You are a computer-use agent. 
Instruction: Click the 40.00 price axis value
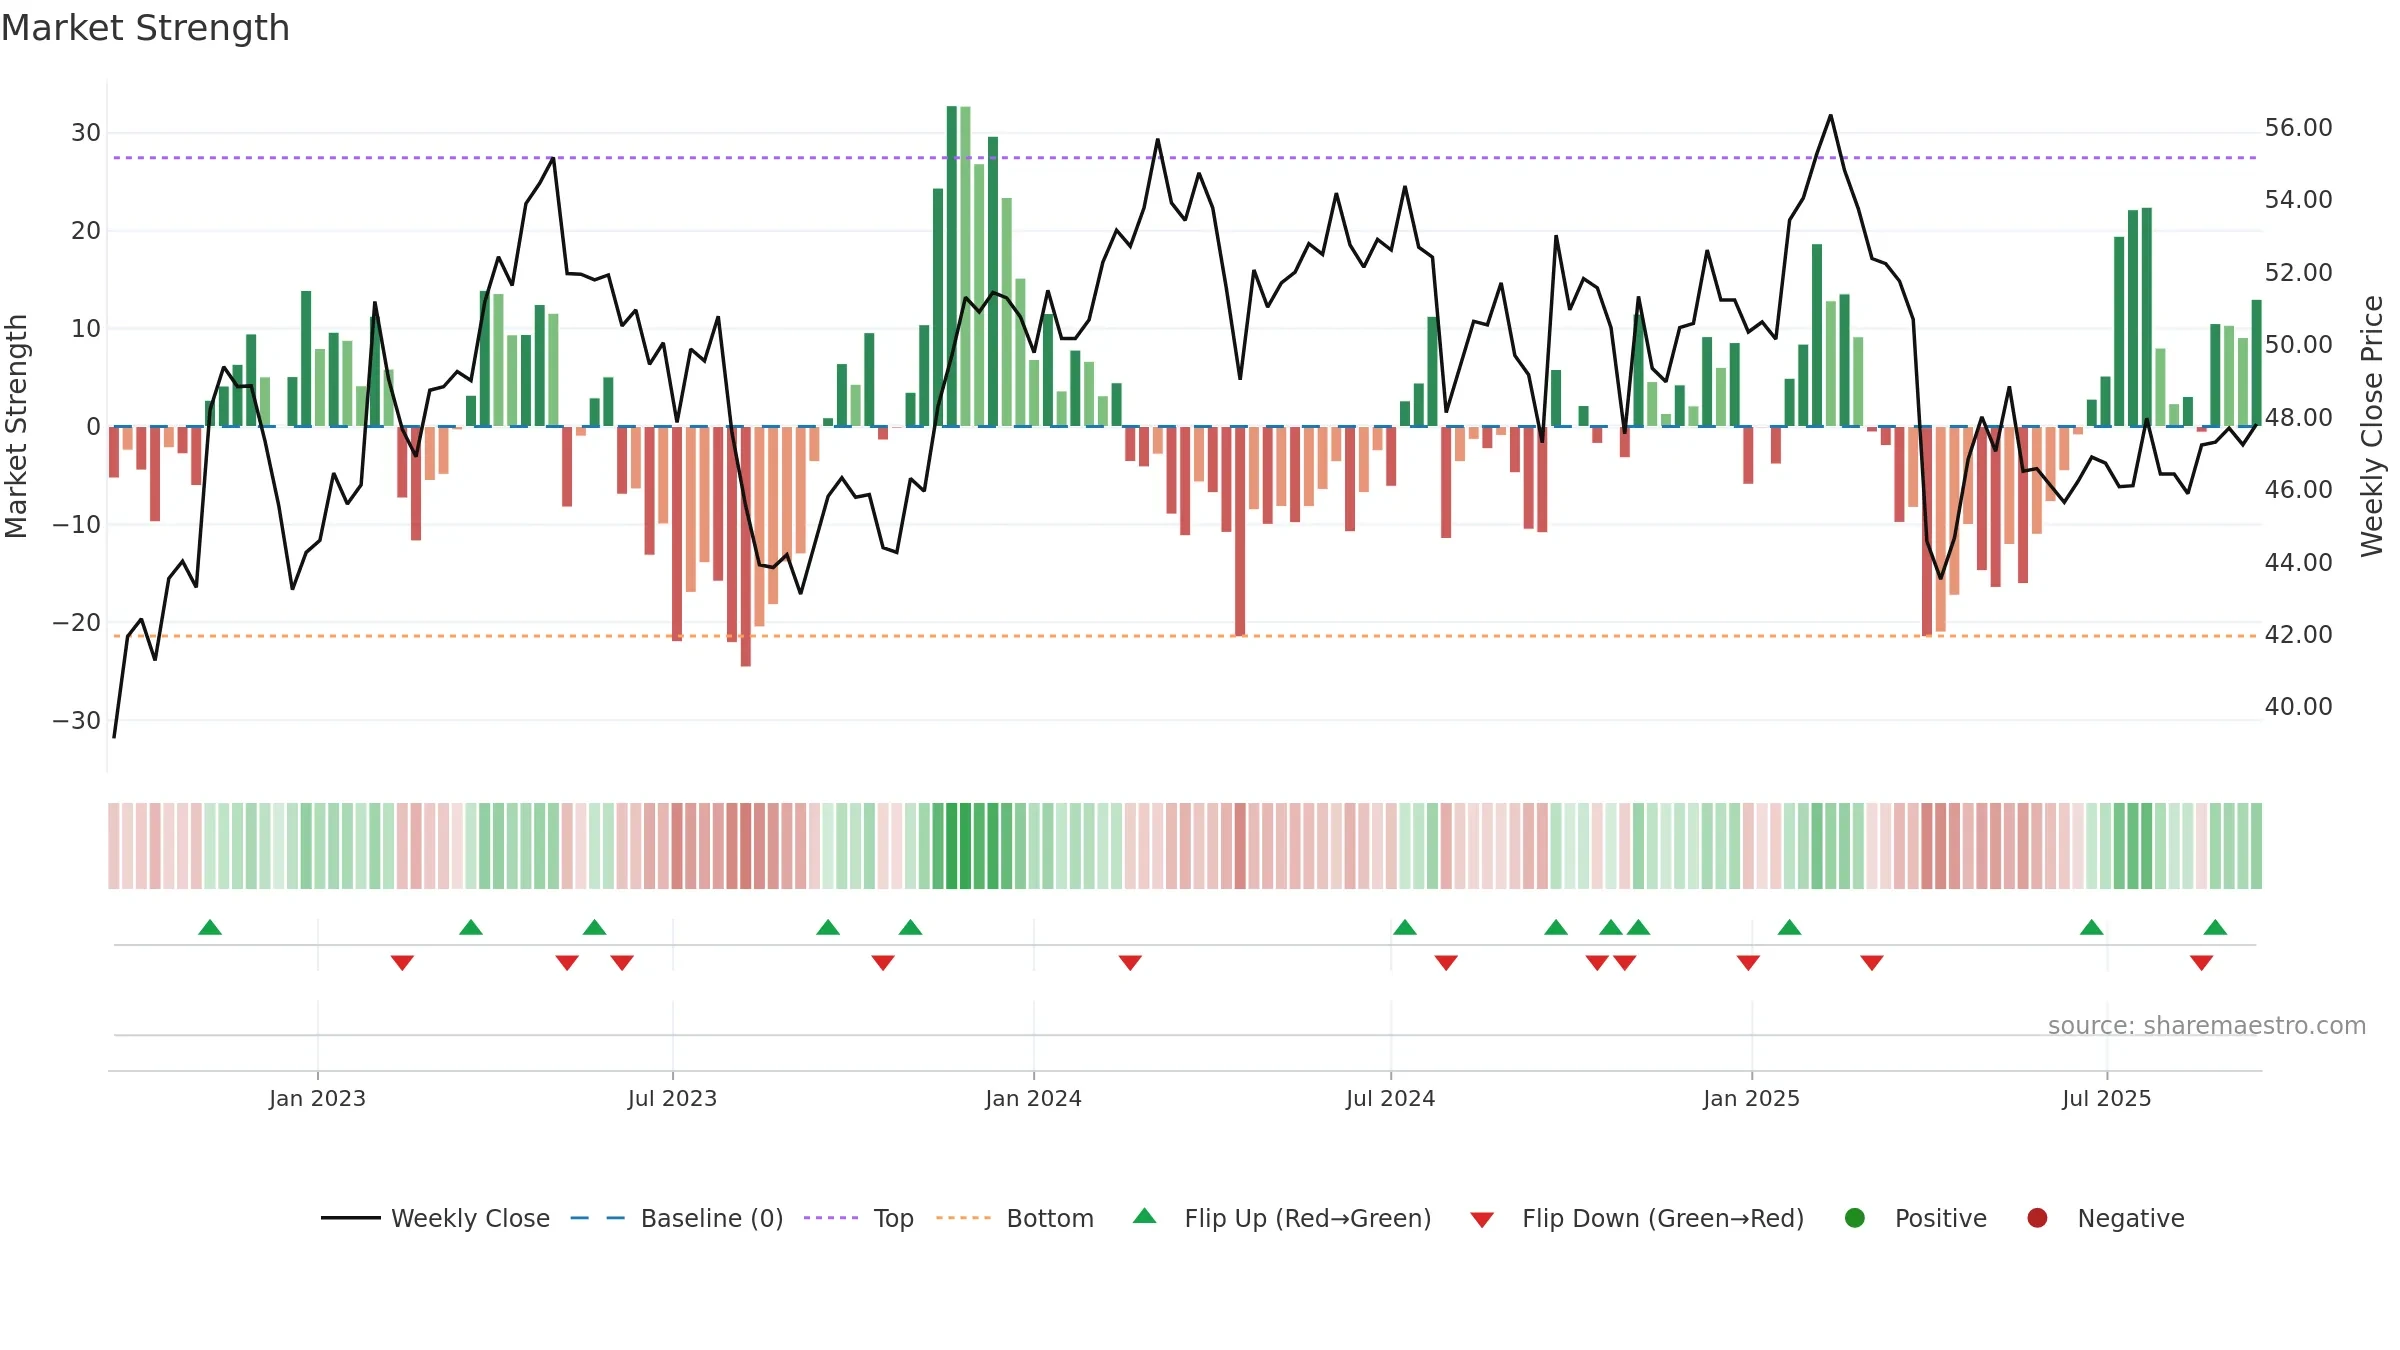coord(2298,707)
